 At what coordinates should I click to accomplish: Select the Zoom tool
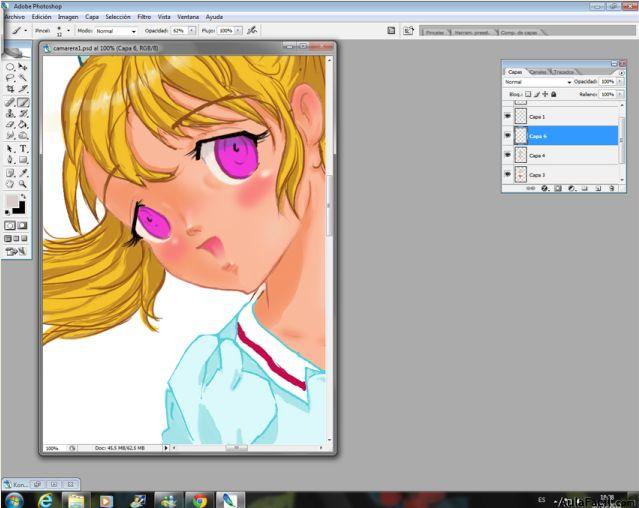click(23, 184)
